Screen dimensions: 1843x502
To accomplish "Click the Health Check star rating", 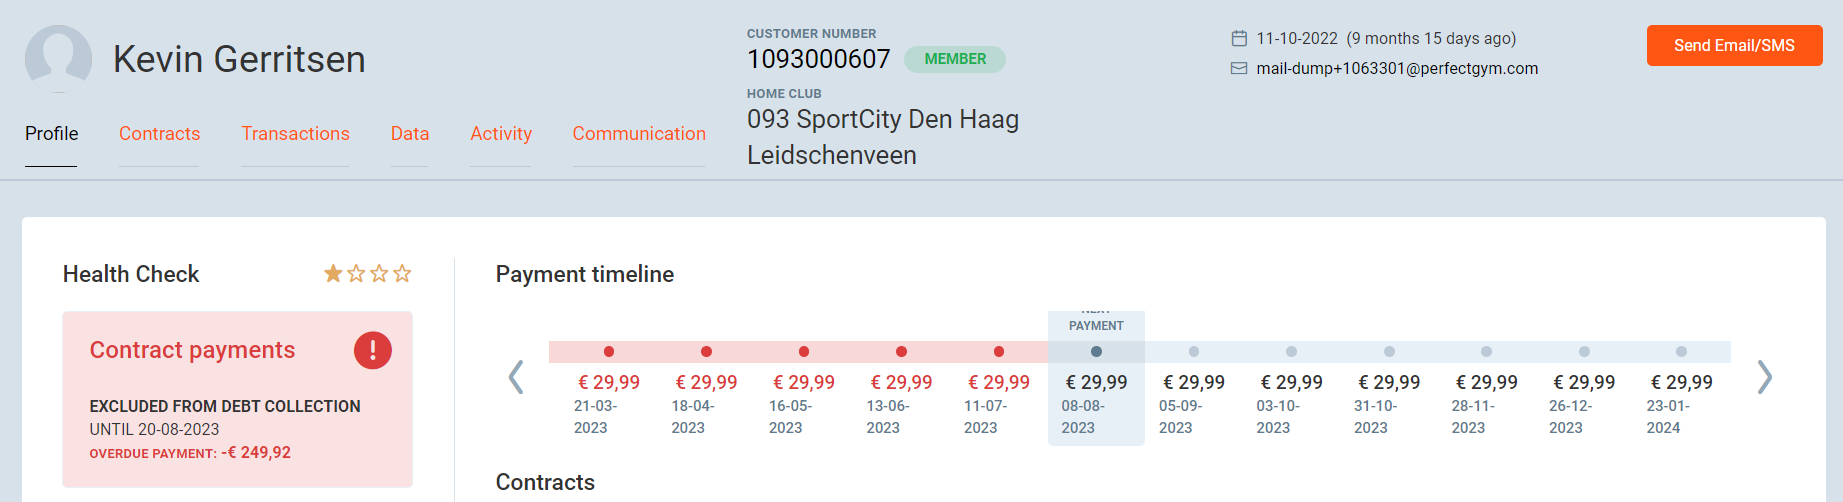I will (367, 274).
